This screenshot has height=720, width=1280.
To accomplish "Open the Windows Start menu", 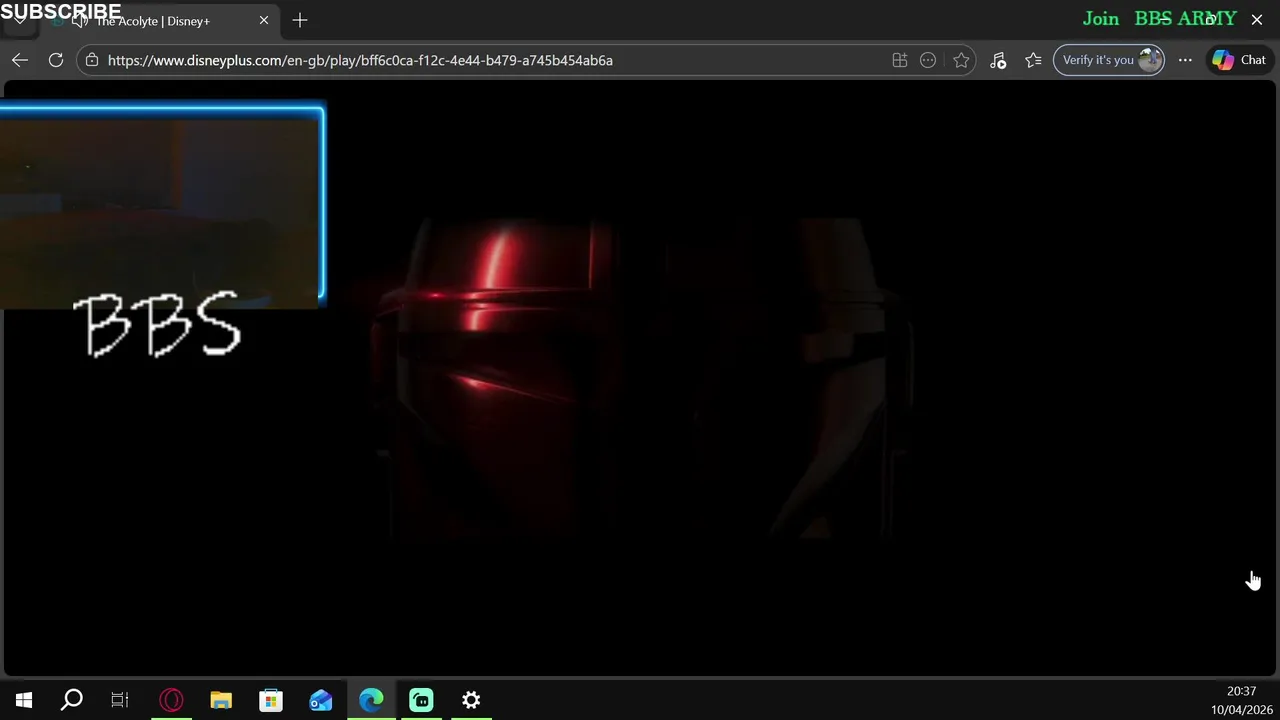I will (x=24, y=700).
